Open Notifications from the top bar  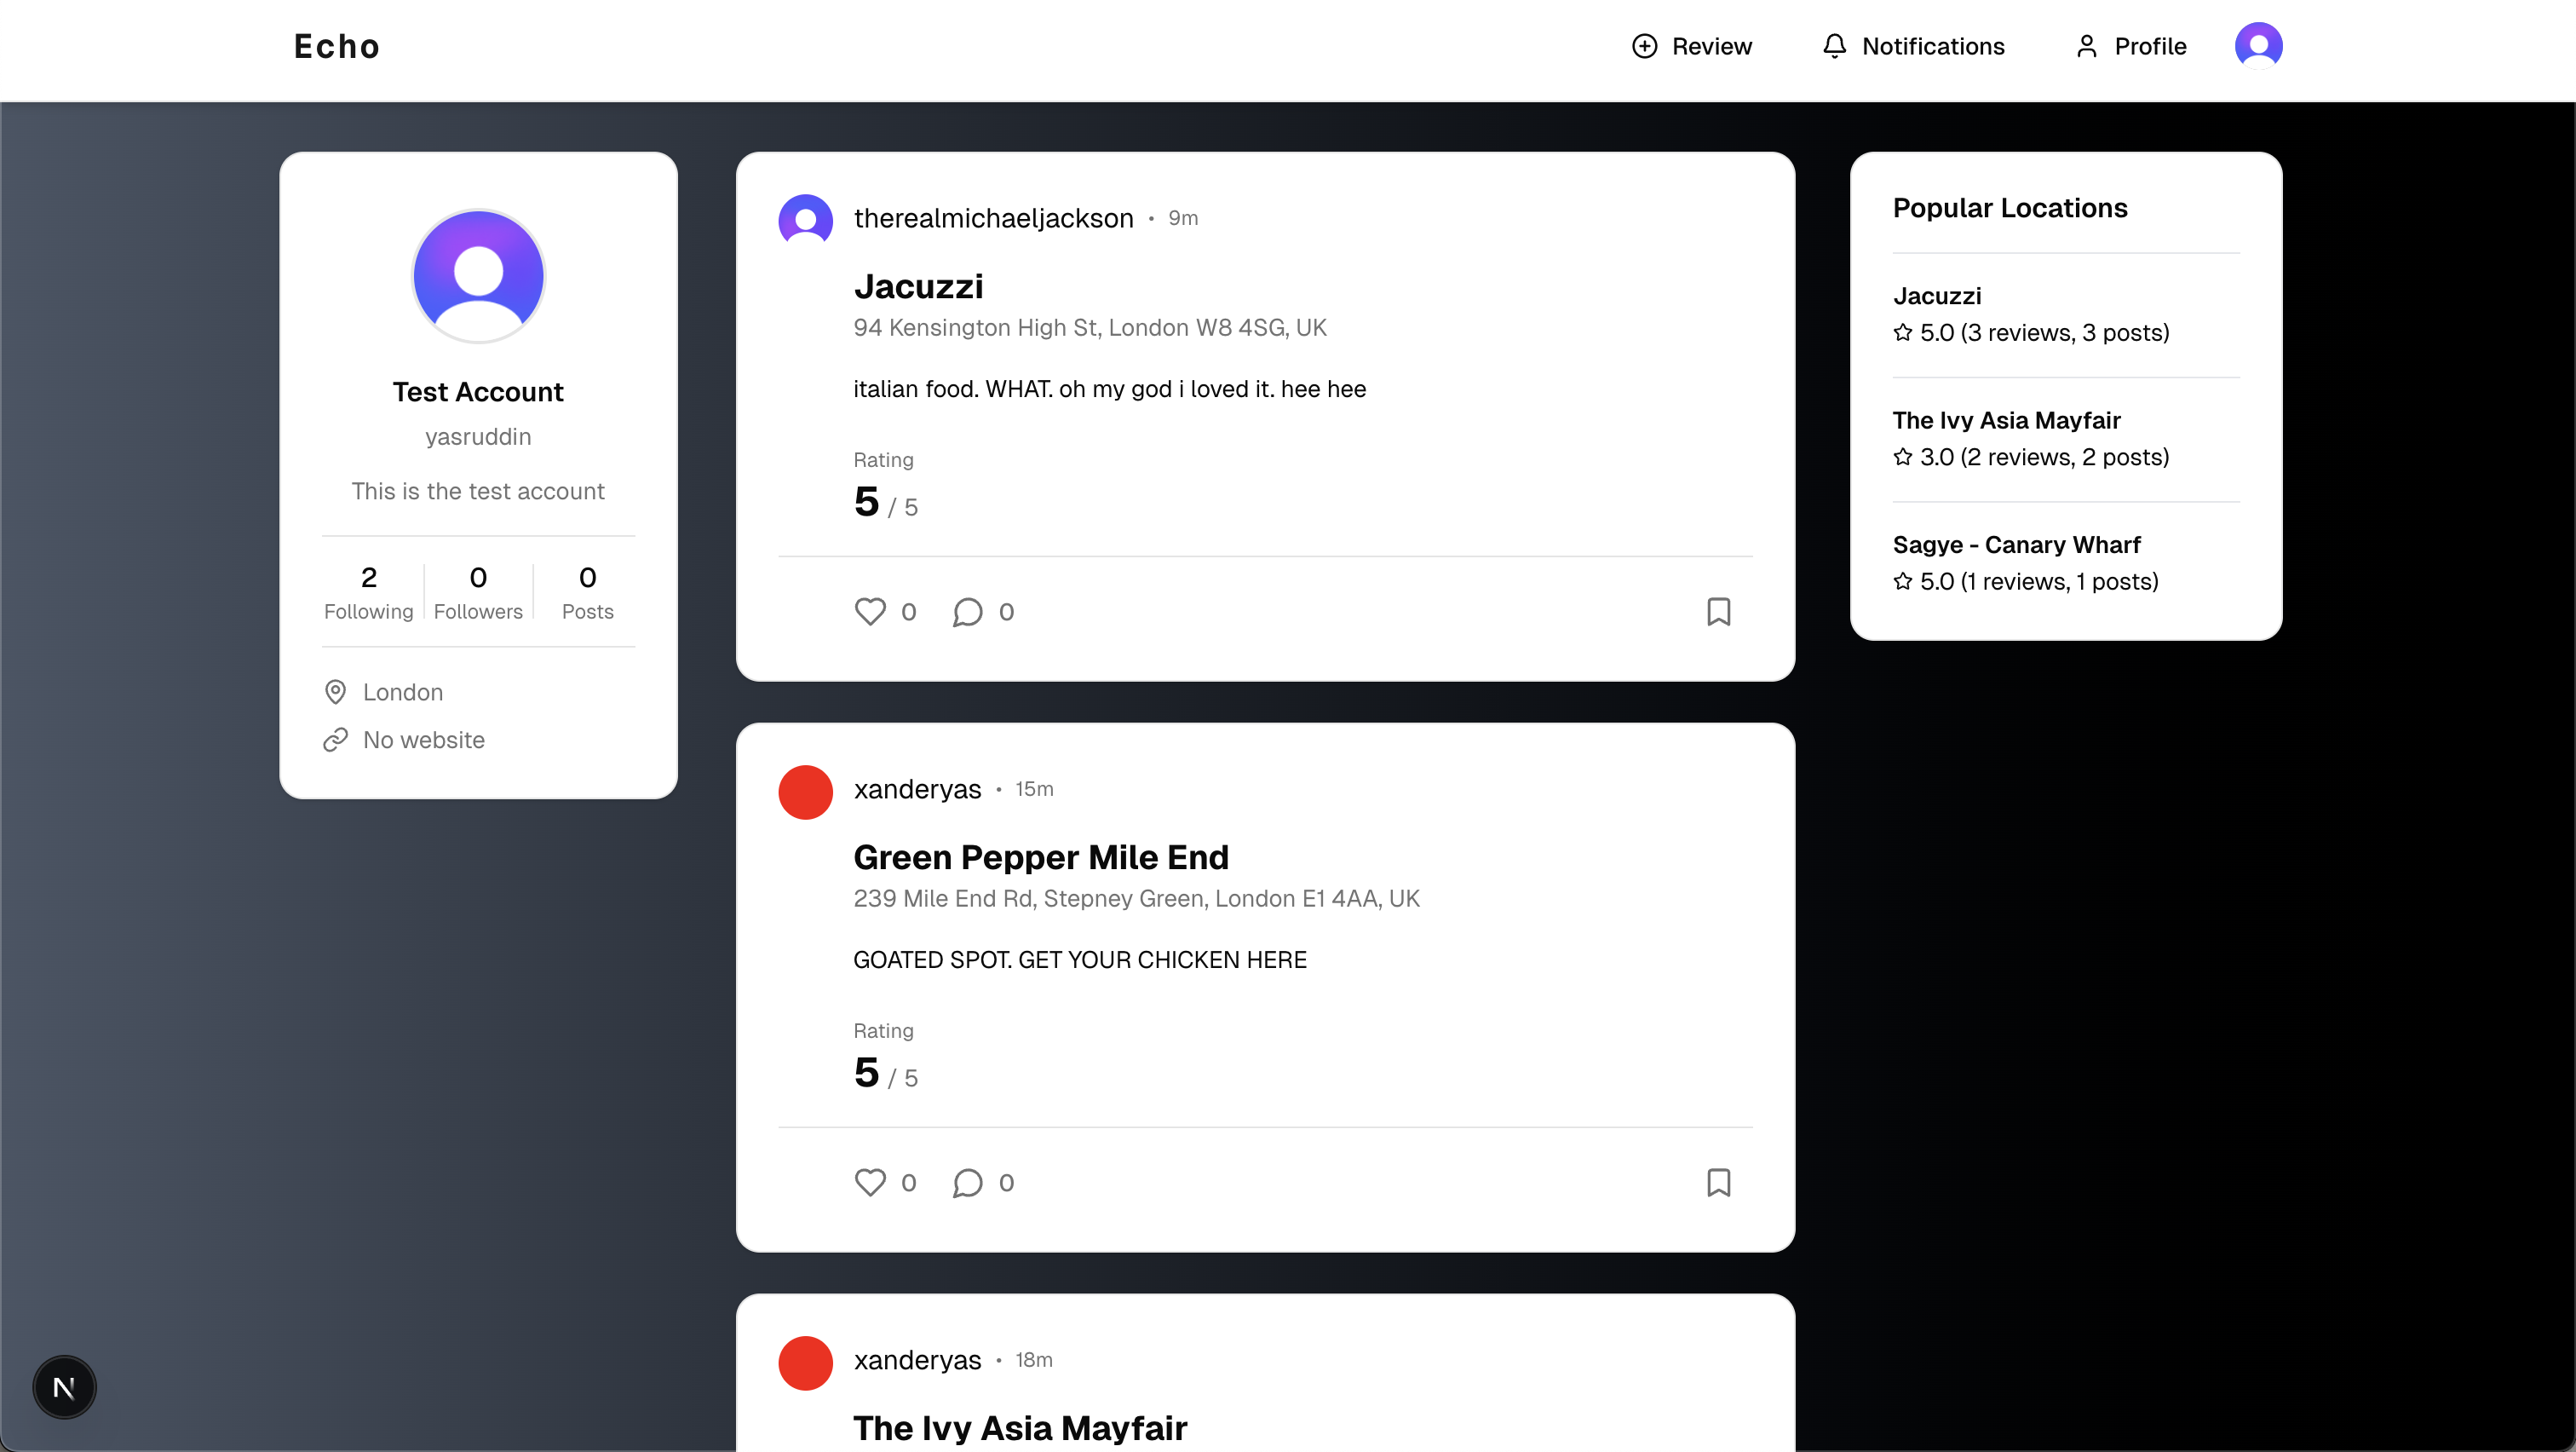point(1913,46)
